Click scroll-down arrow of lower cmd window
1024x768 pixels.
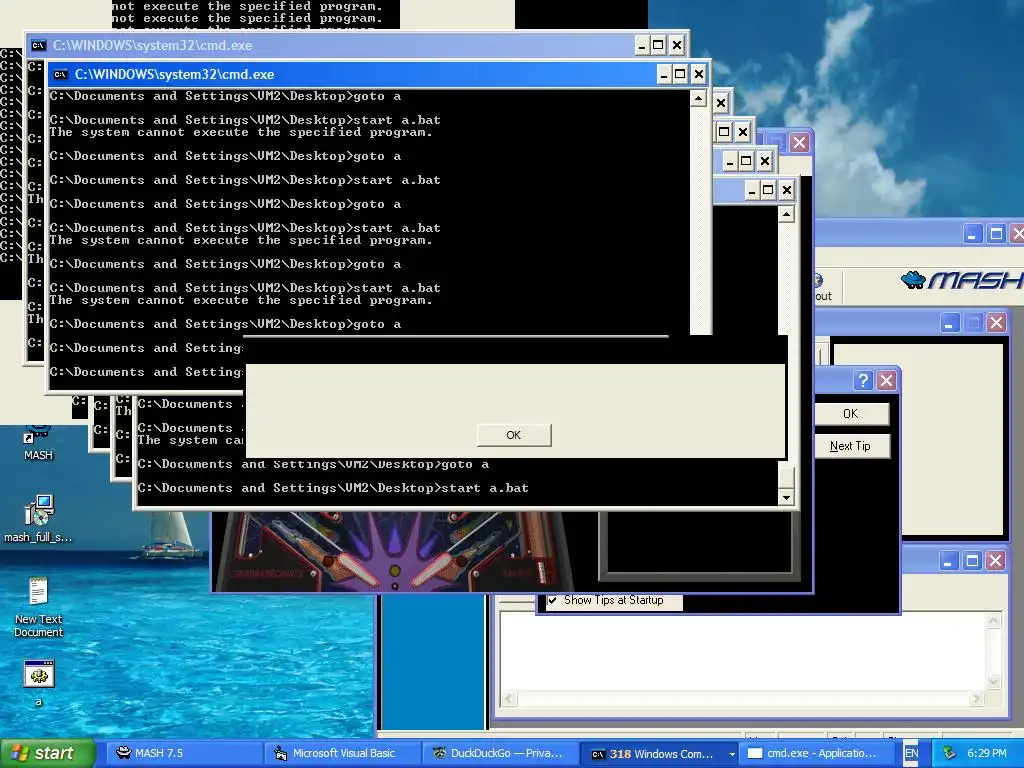click(786, 498)
